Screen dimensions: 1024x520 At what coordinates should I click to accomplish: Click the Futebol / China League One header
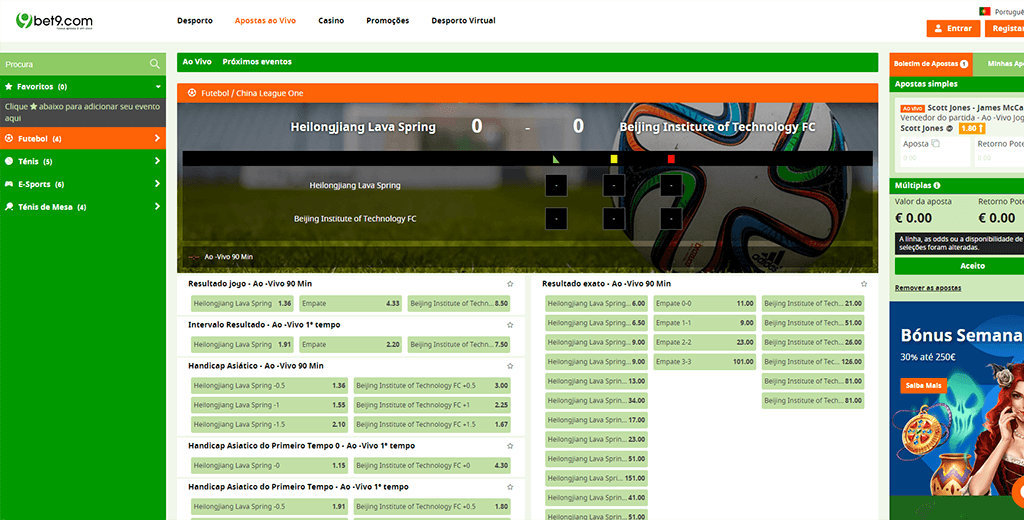click(x=527, y=93)
